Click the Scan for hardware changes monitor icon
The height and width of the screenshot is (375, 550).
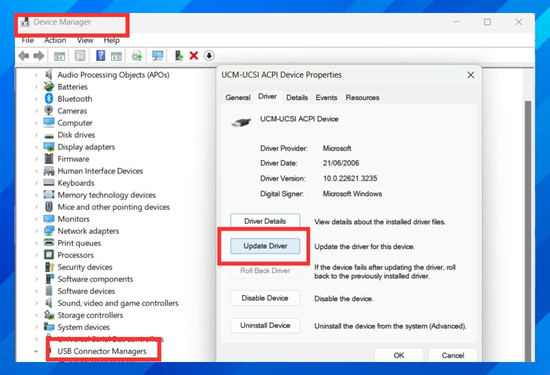point(157,55)
